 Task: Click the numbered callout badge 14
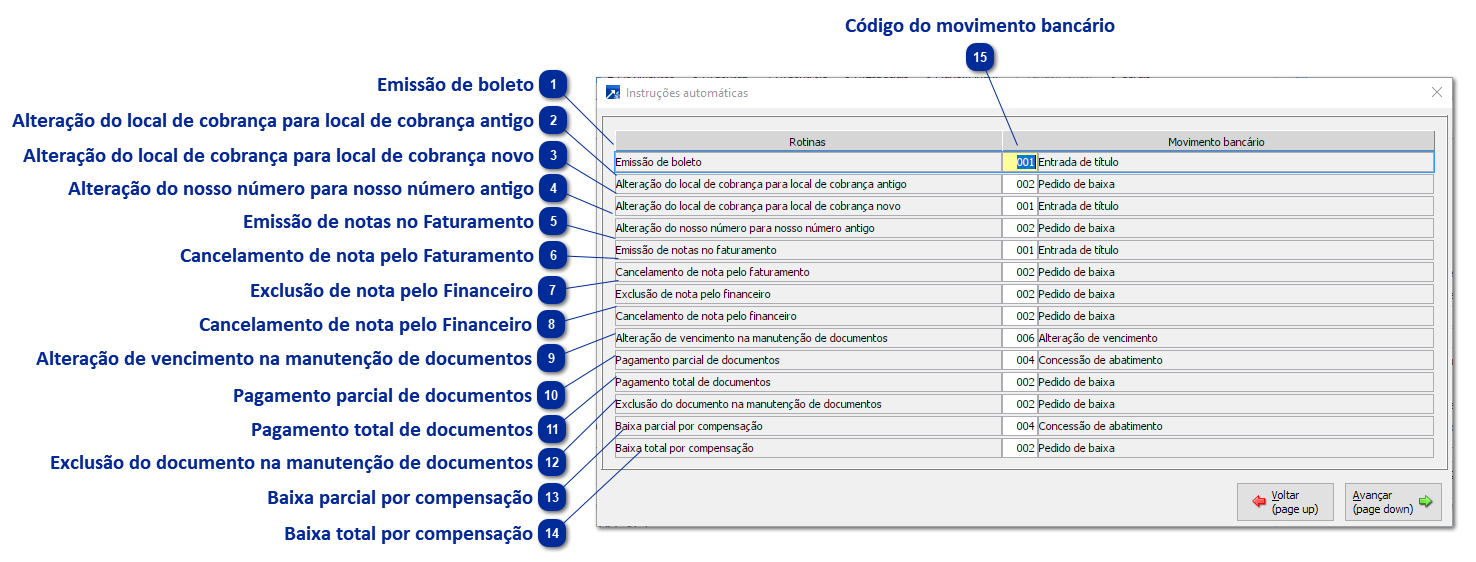tap(553, 533)
